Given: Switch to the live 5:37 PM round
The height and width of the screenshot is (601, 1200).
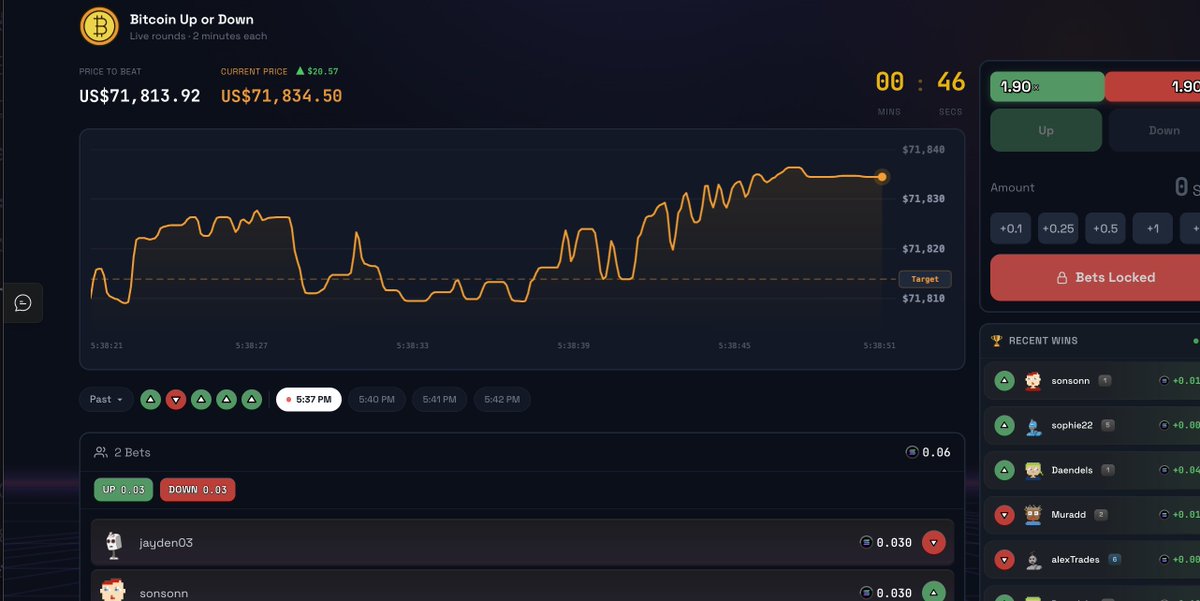Looking at the screenshot, I should (309, 400).
